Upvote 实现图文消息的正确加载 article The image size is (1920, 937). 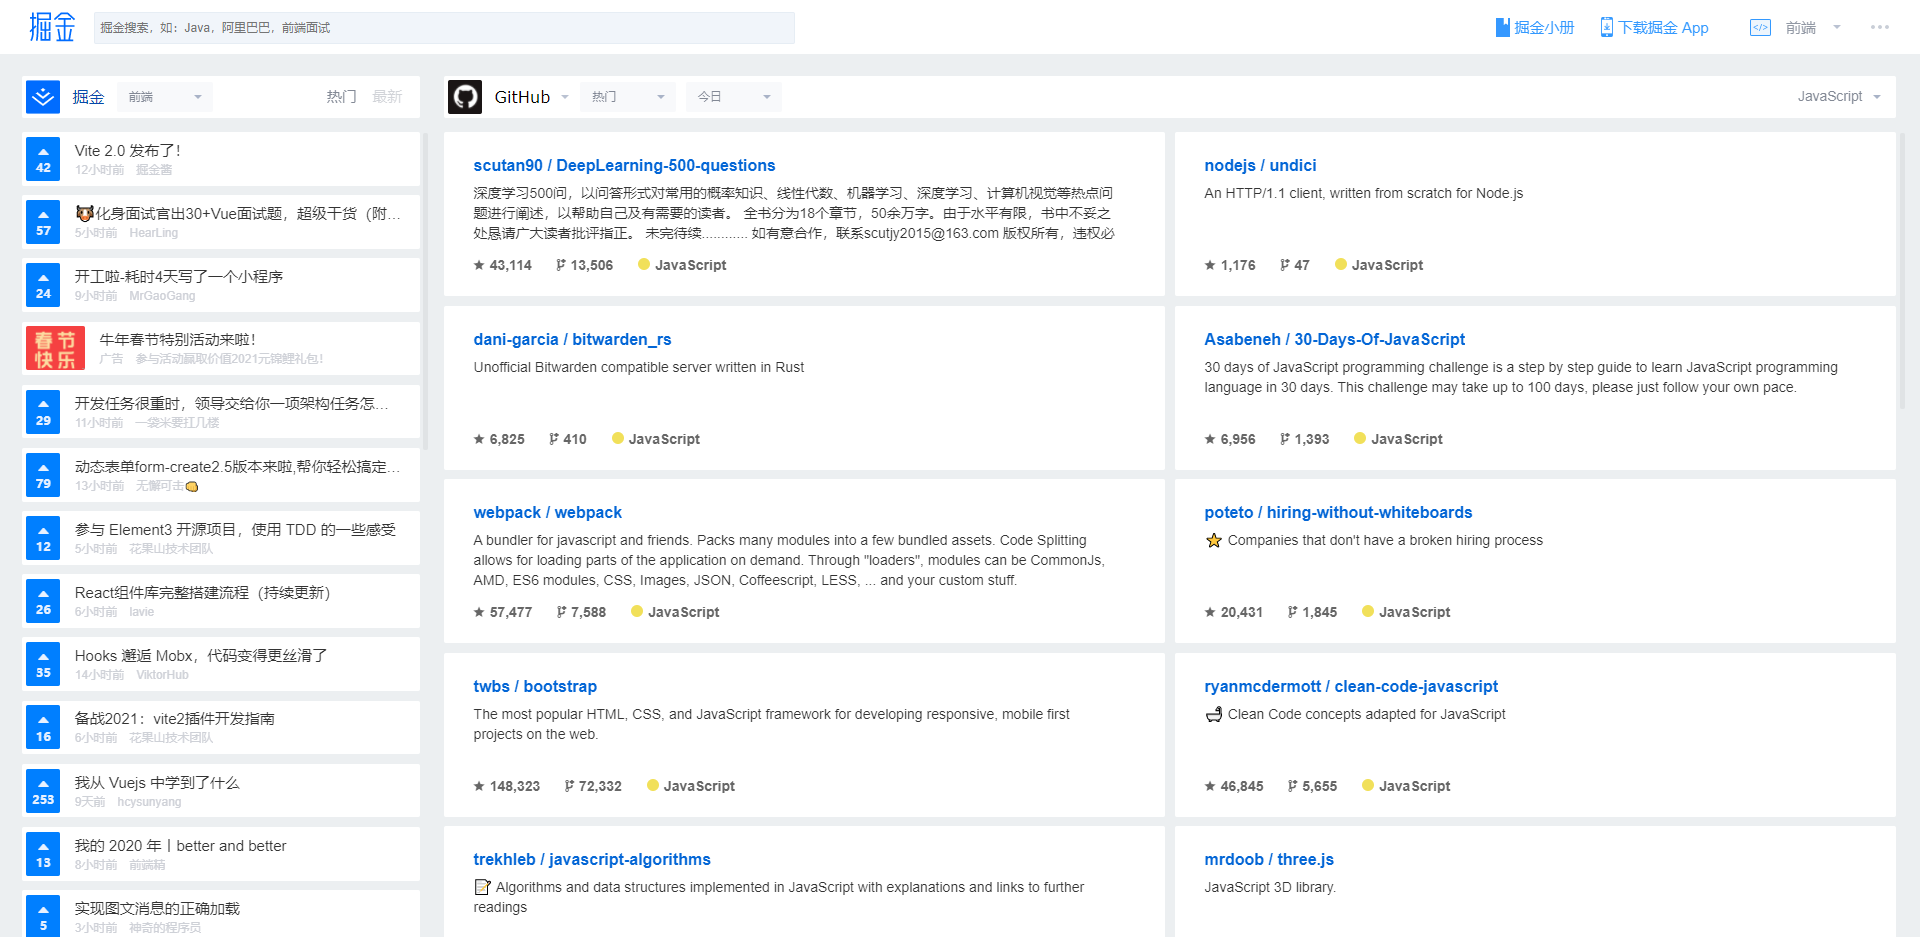[43, 915]
